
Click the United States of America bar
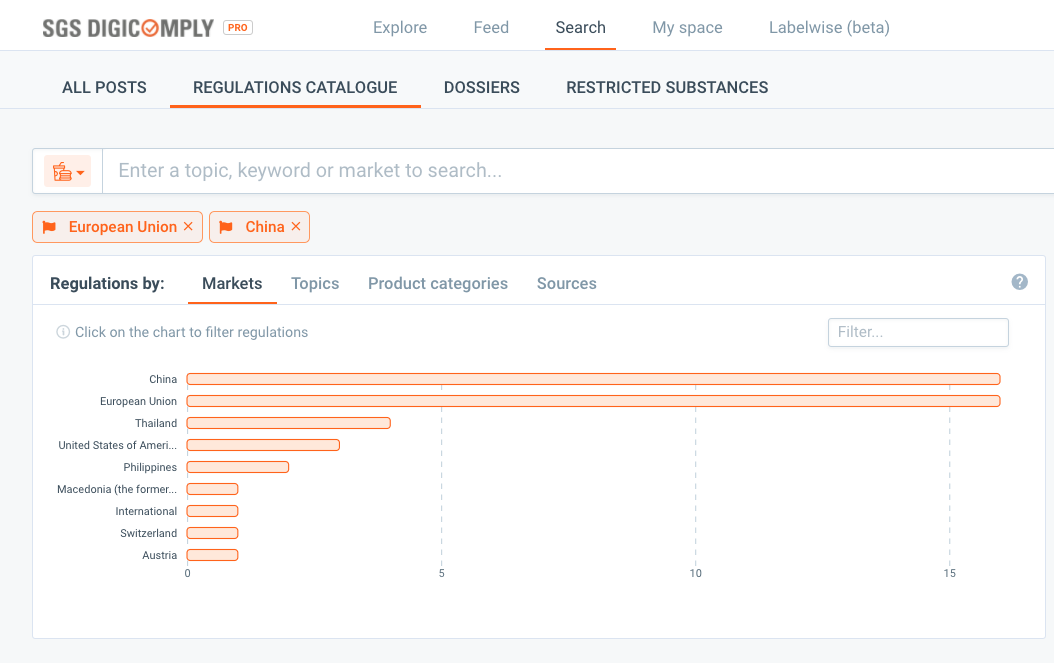[263, 445]
